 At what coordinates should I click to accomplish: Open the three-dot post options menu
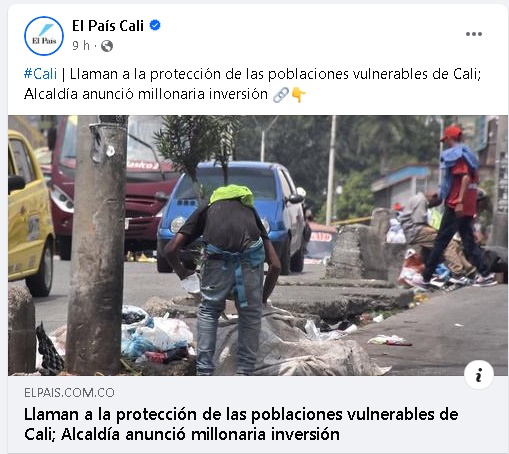(x=474, y=34)
